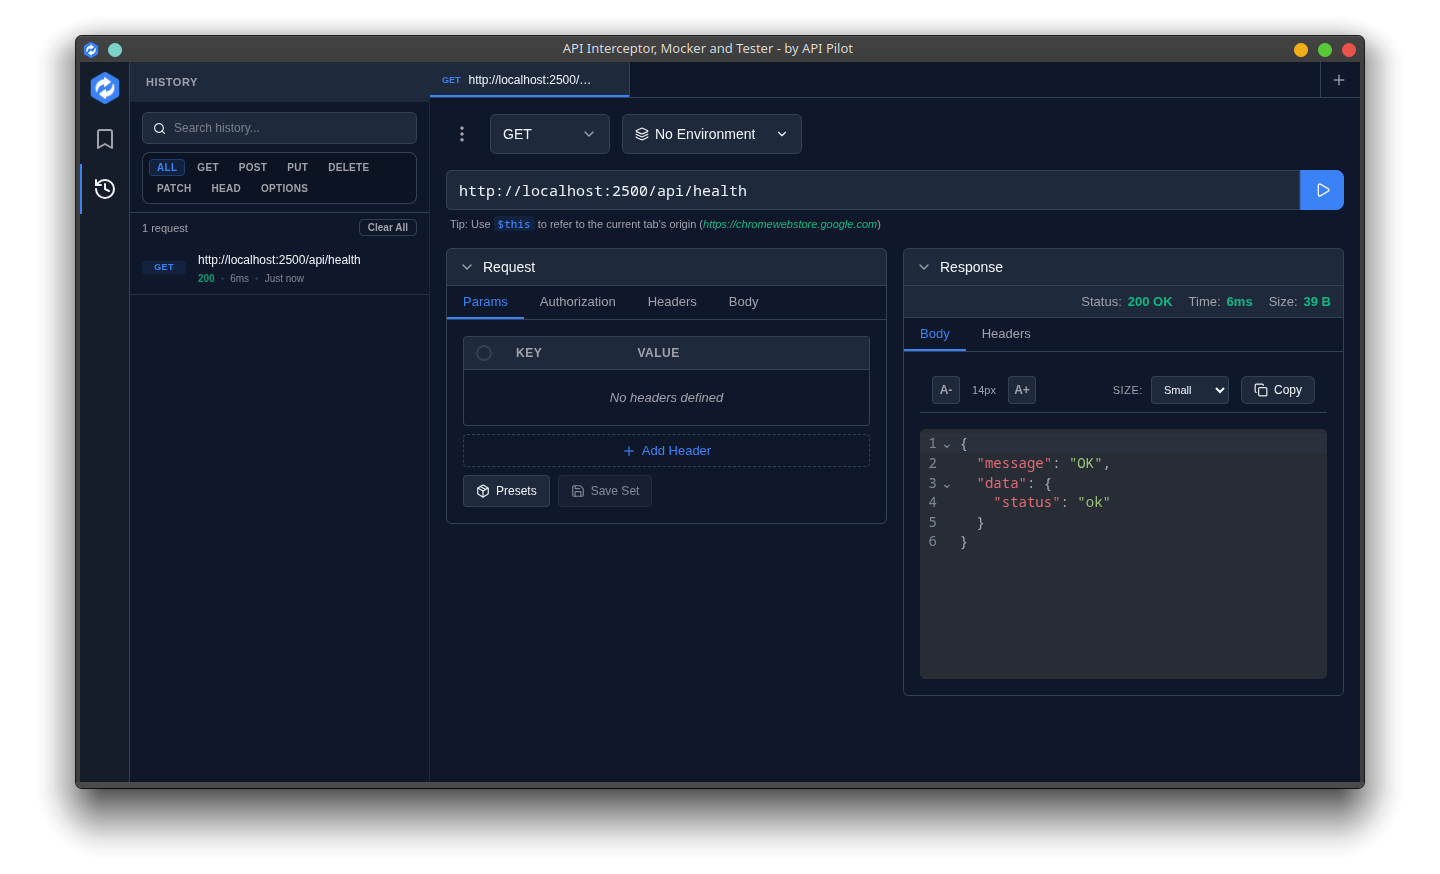Viewport: 1440px width, 874px height.
Task: Increase response font size with A+
Action: click(x=1021, y=390)
